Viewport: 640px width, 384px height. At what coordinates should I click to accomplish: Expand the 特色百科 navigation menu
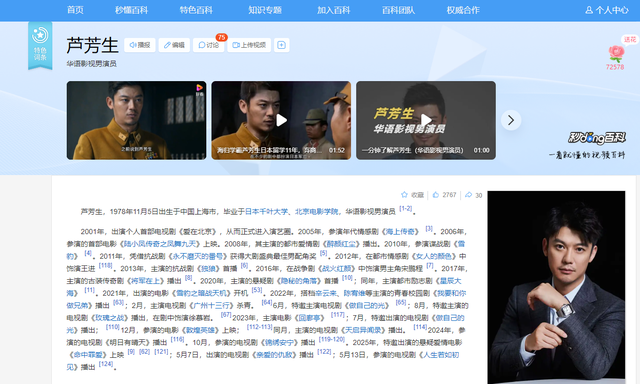coord(196,10)
